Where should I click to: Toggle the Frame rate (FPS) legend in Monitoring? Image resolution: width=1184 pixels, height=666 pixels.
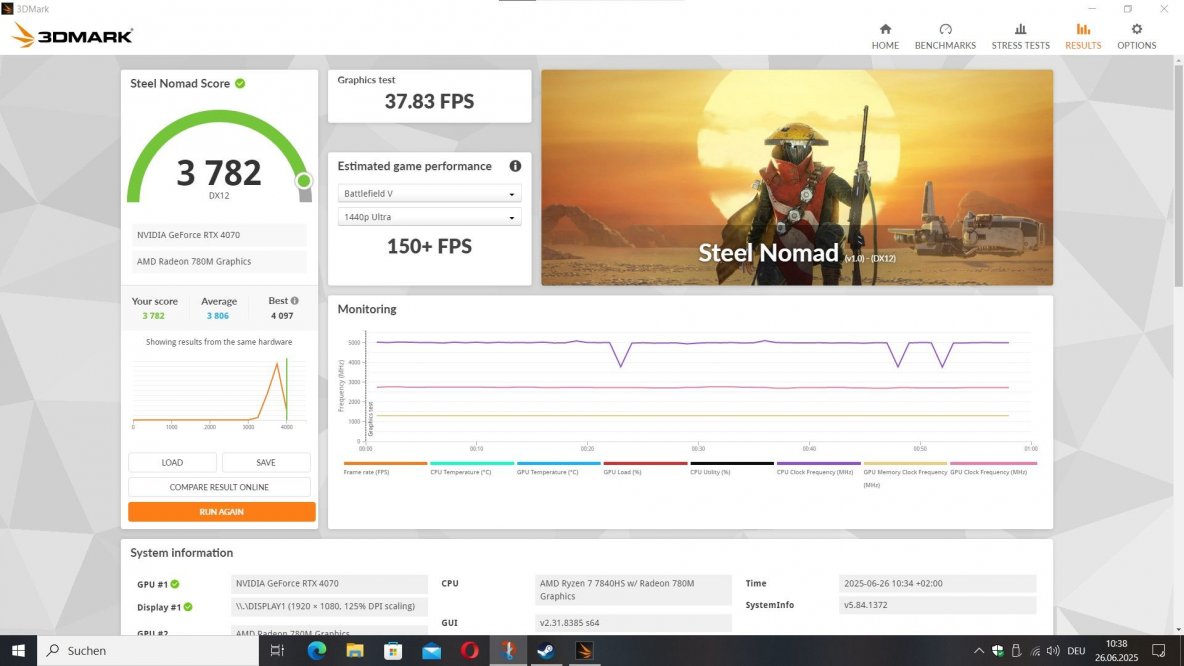(x=367, y=471)
